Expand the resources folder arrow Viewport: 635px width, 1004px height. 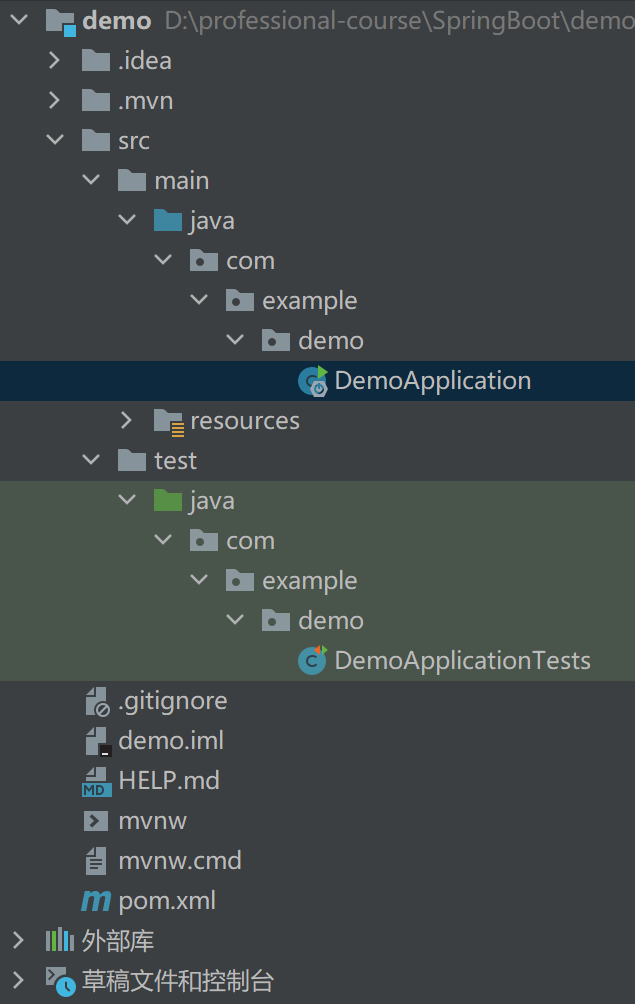point(127,421)
